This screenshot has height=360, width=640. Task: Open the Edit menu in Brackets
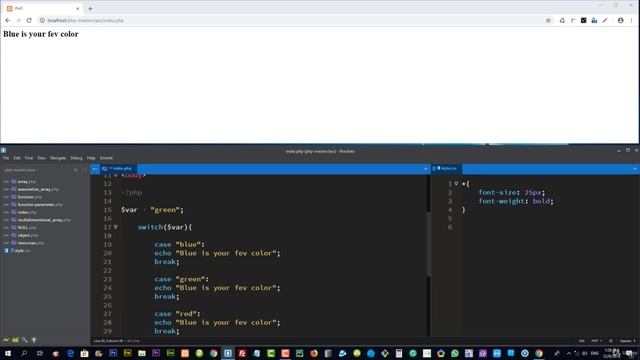(x=17, y=158)
